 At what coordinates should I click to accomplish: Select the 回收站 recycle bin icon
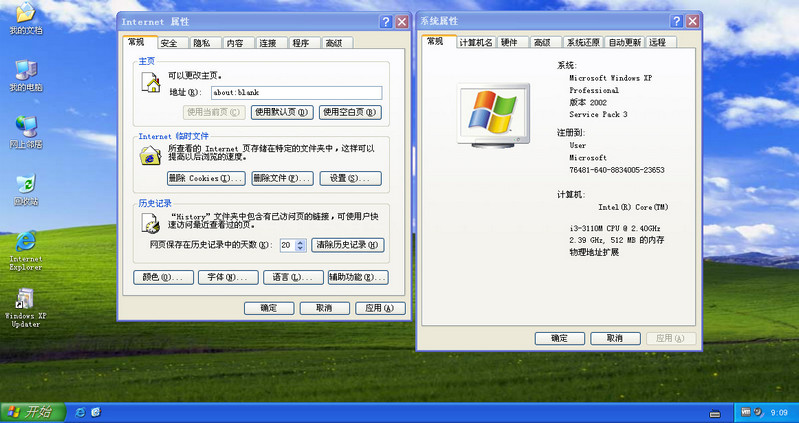coord(25,190)
